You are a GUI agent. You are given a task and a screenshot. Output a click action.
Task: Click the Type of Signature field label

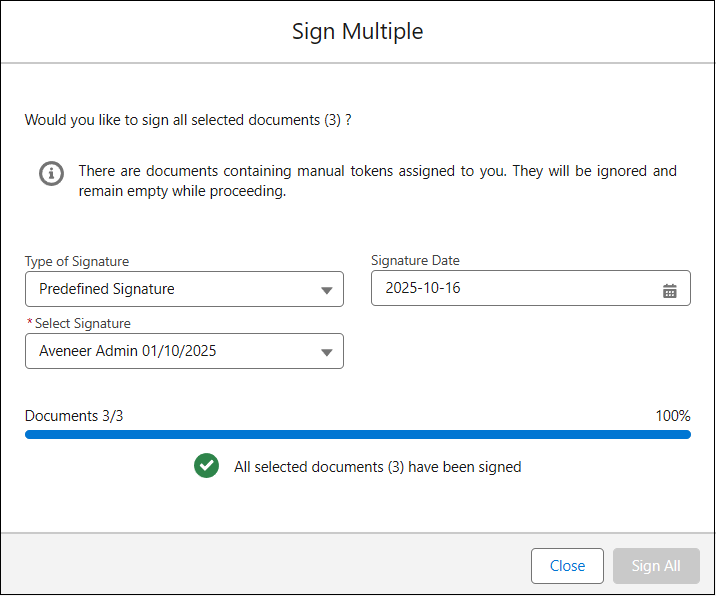pyautogui.click(x=77, y=261)
